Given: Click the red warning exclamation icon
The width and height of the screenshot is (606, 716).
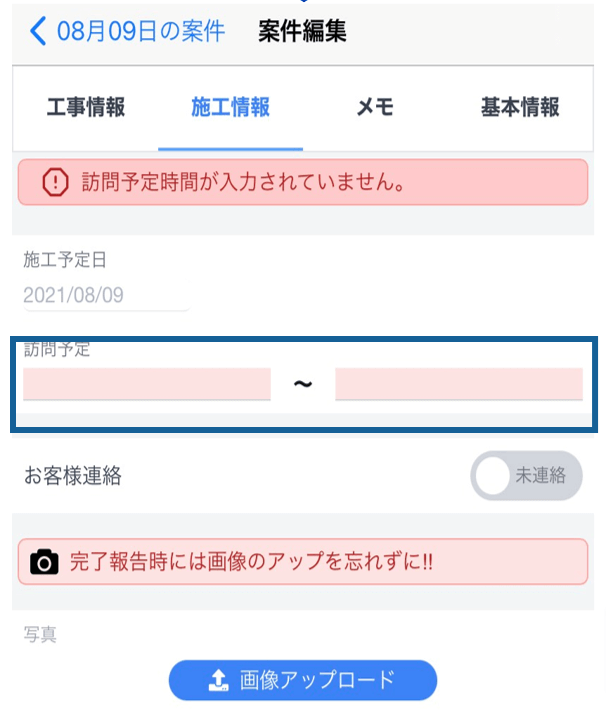Looking at the screenshot, I should click(x=56, y=182).
